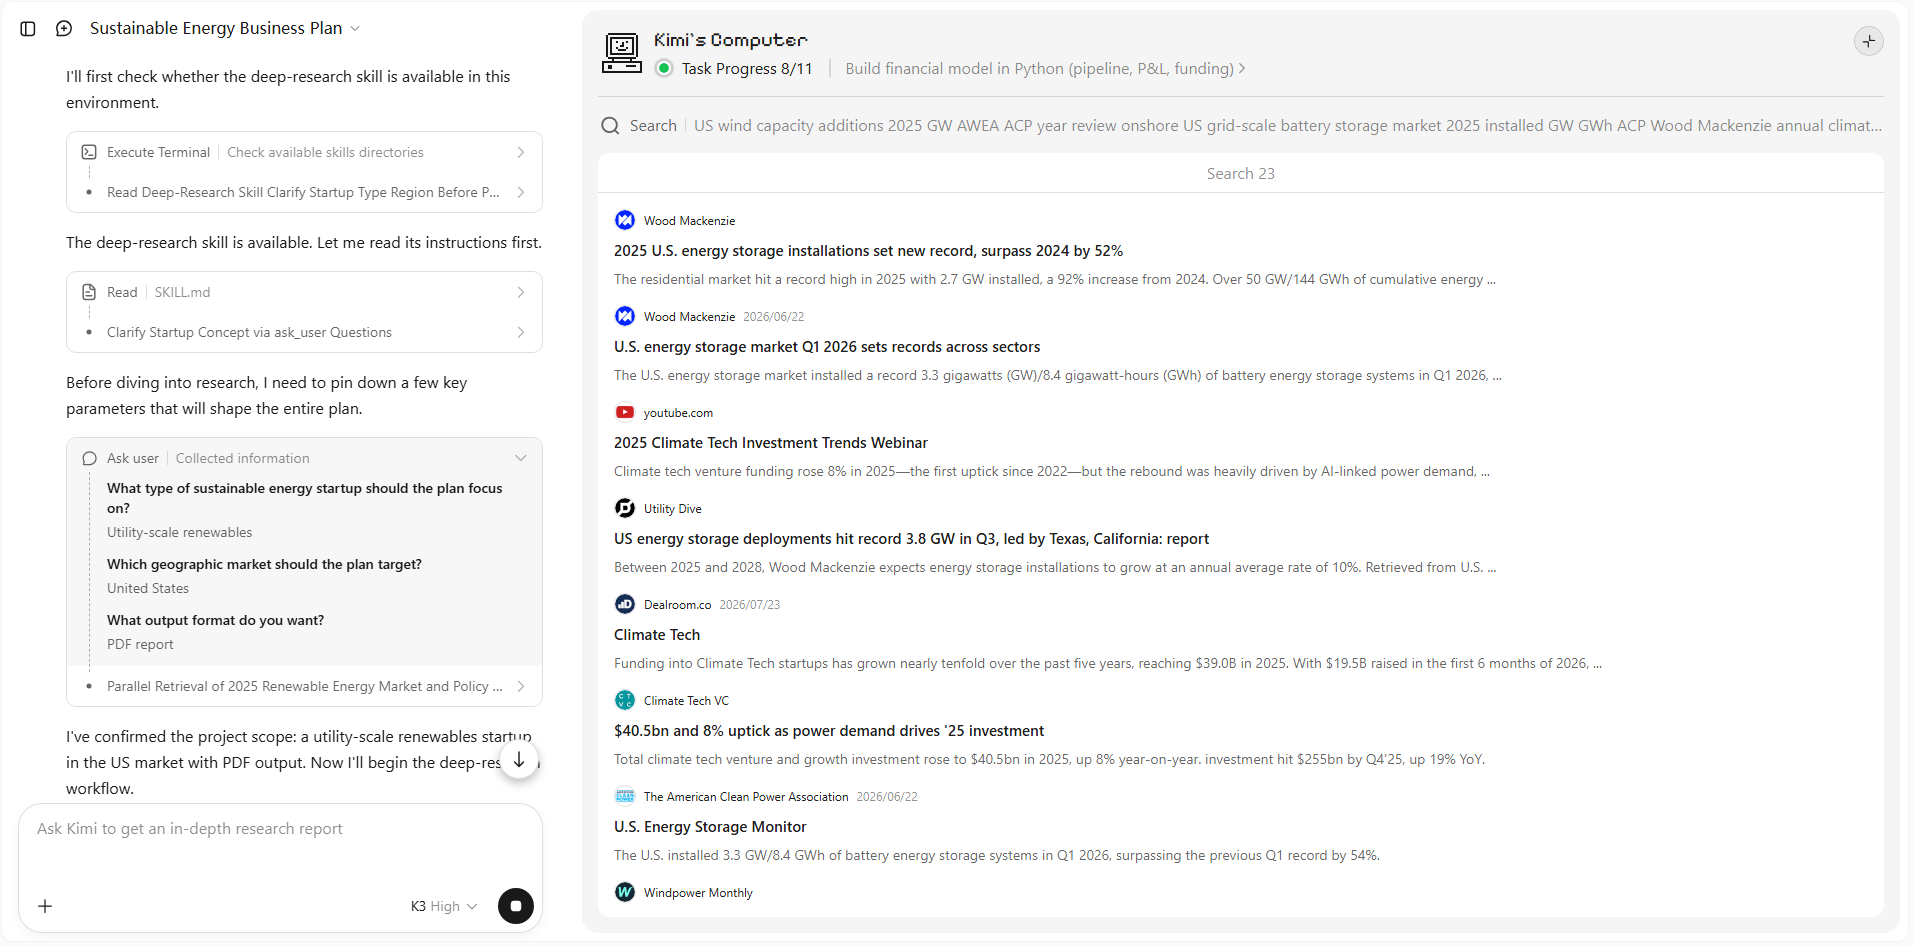
Task: Click the youtube.com source name
Action: [678, 413]
